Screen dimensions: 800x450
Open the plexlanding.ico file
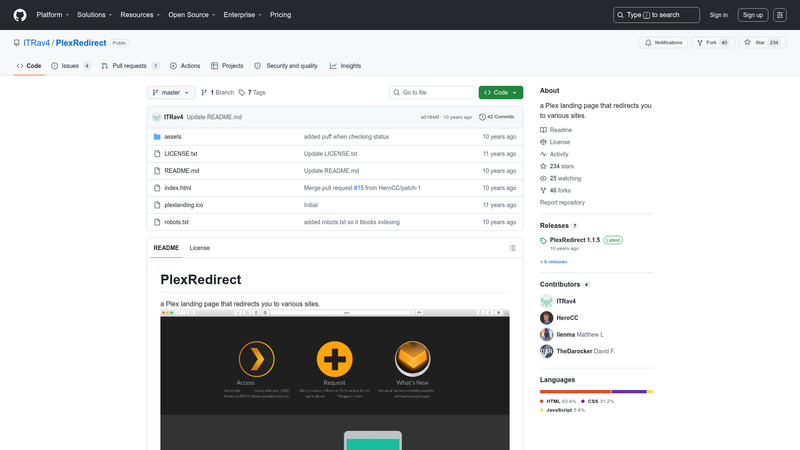184,205
